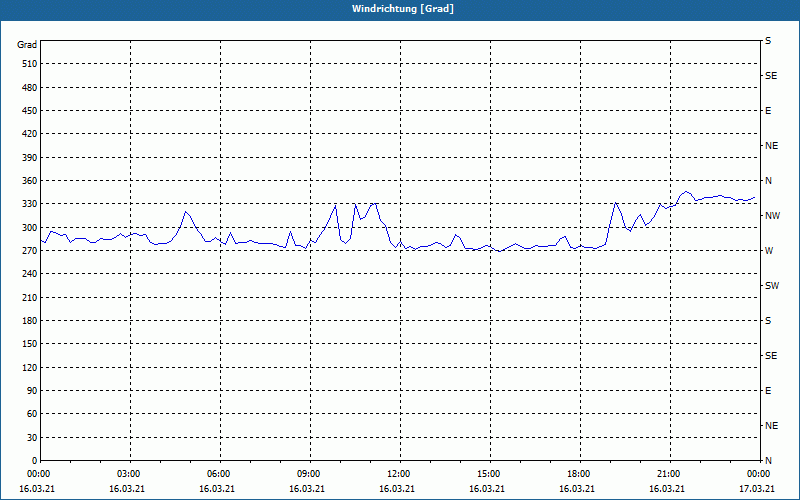The height and width of the screenshot is (500, 800).
Task: Select the 30 y-axis tick label
Action: point(32,438)
